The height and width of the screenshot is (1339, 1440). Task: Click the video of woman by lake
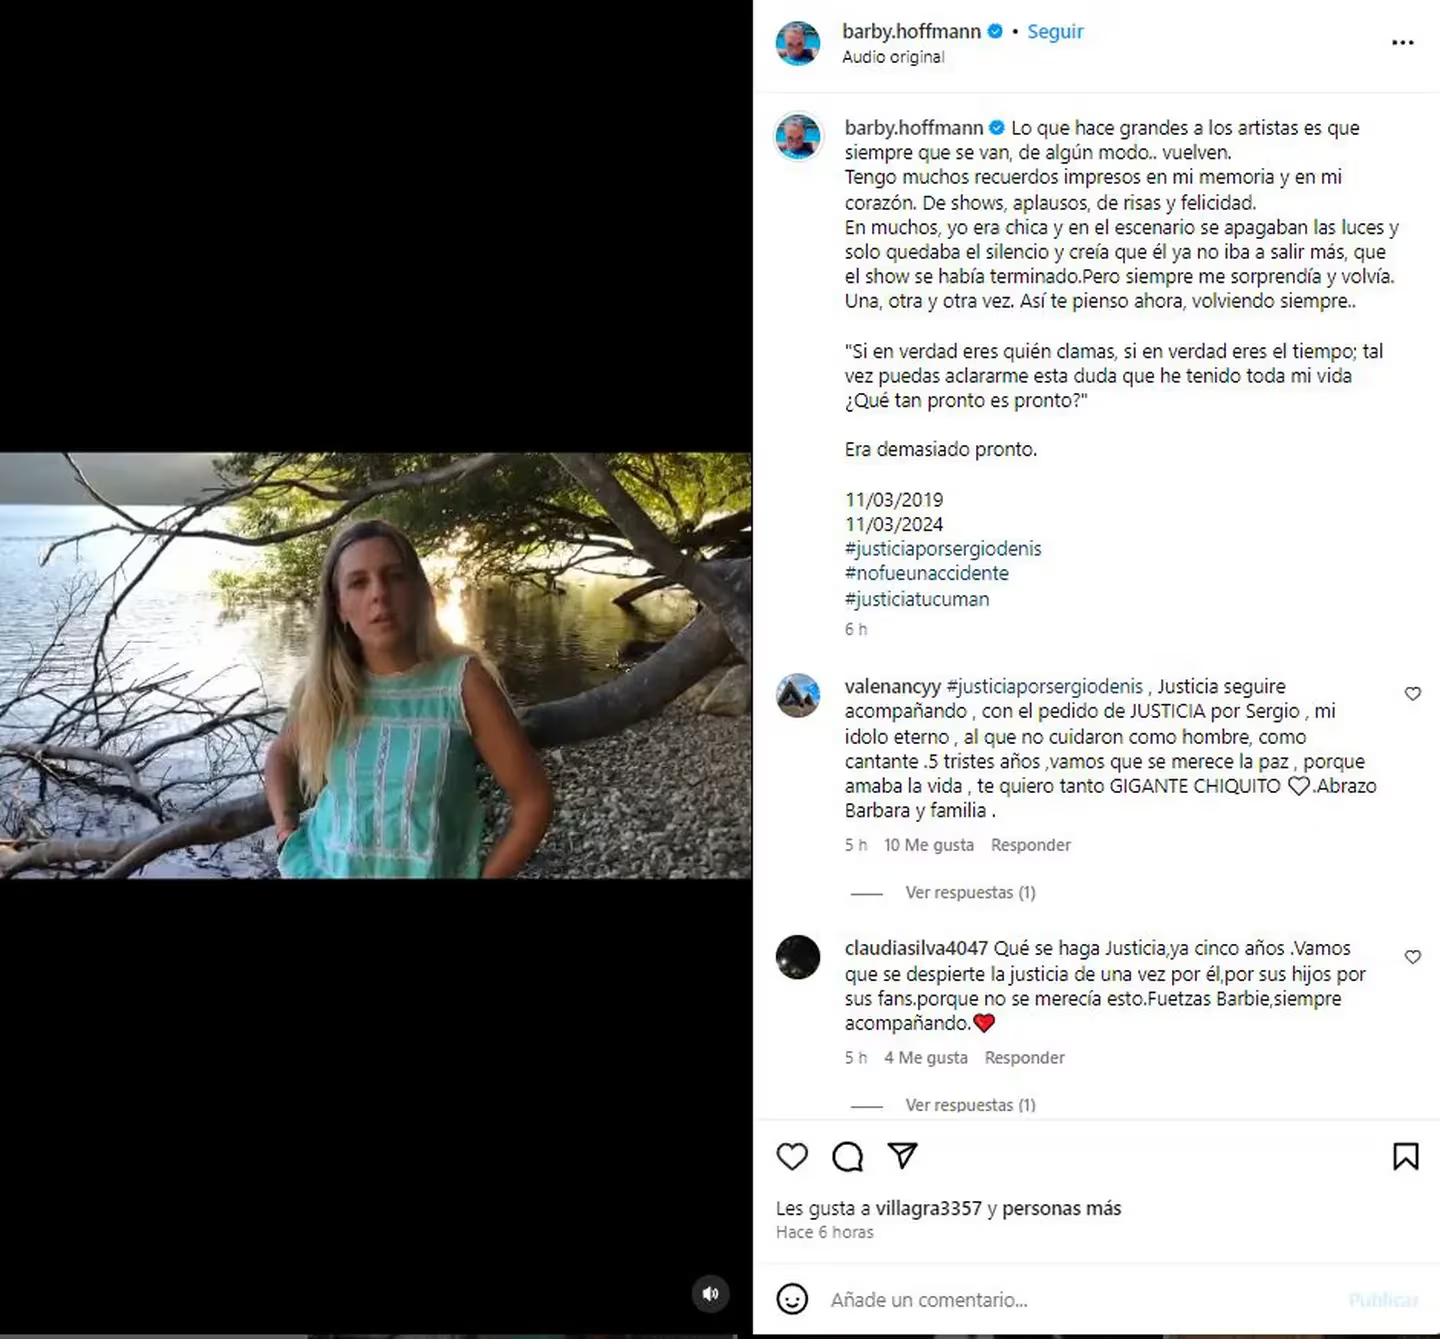pyautogui.click(x=376, y=666)
